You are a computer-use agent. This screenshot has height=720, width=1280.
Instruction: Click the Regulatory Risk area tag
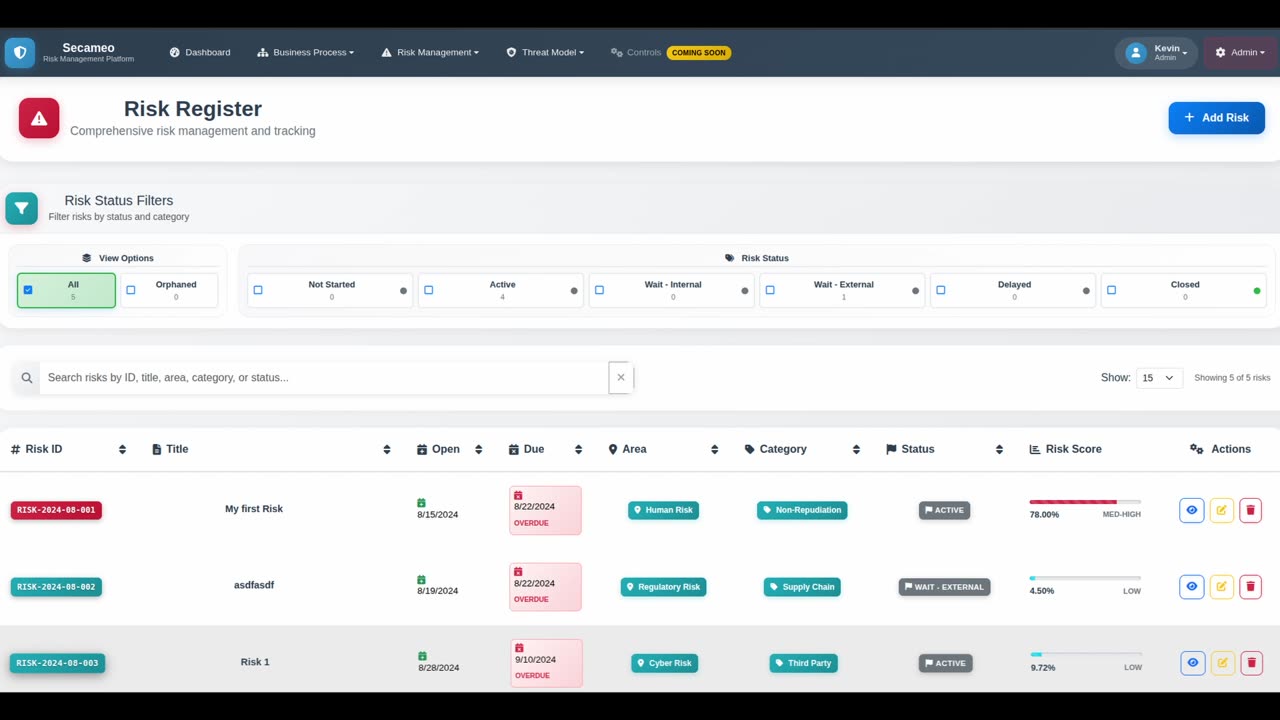664,587
